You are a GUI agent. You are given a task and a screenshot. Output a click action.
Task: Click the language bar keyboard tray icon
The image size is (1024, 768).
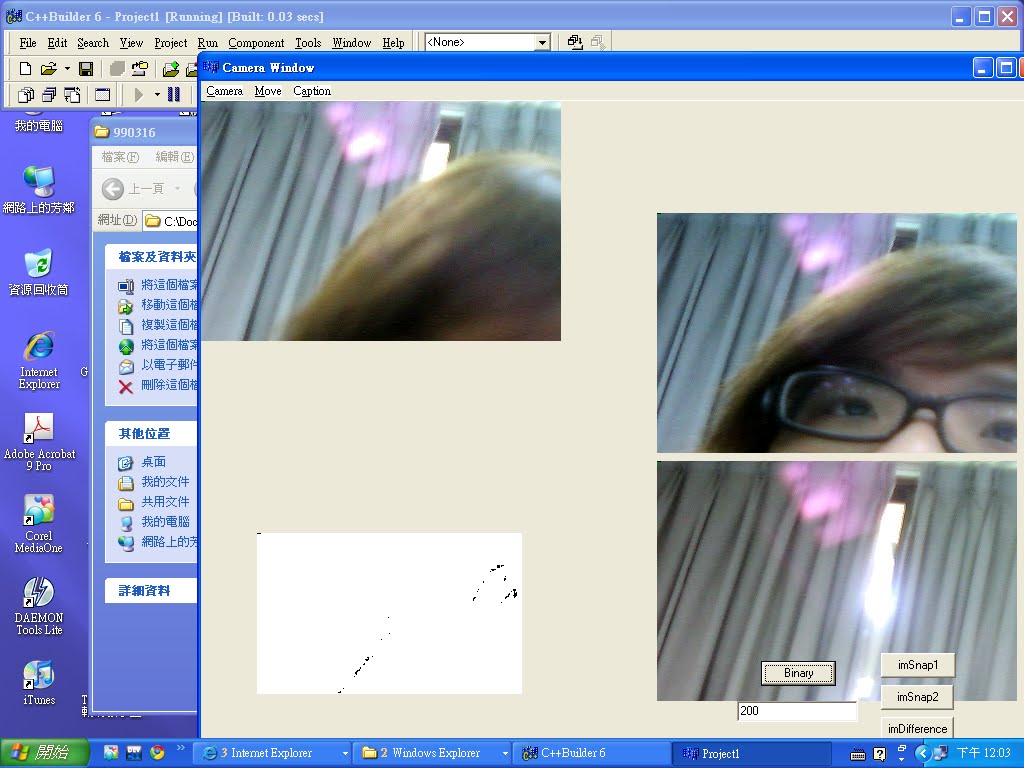858,754
